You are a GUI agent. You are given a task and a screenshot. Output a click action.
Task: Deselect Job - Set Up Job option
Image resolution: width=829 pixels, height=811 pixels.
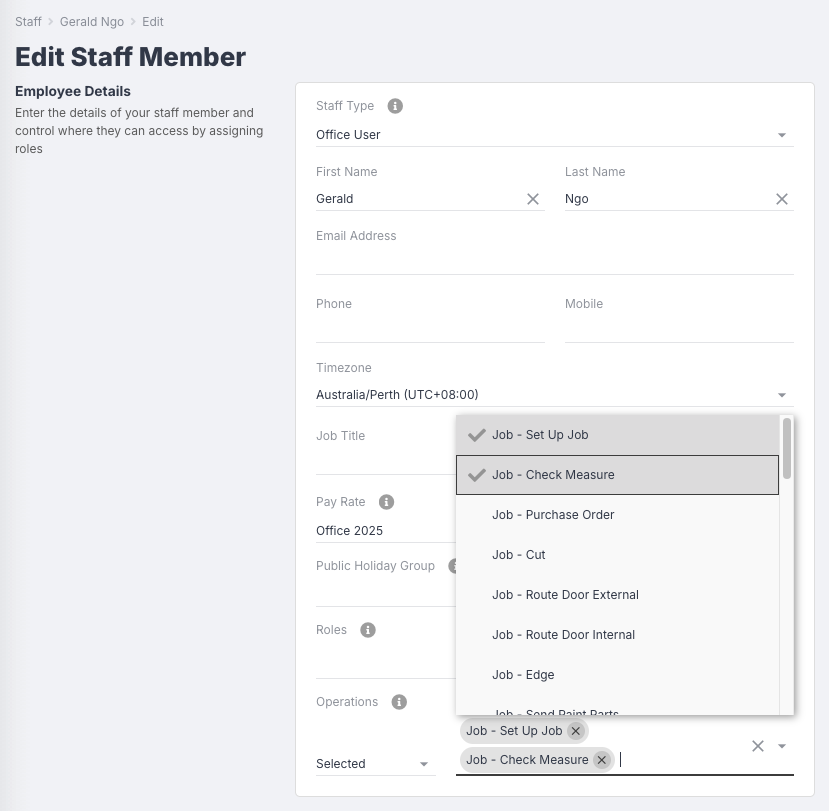(x=540, y=435)
